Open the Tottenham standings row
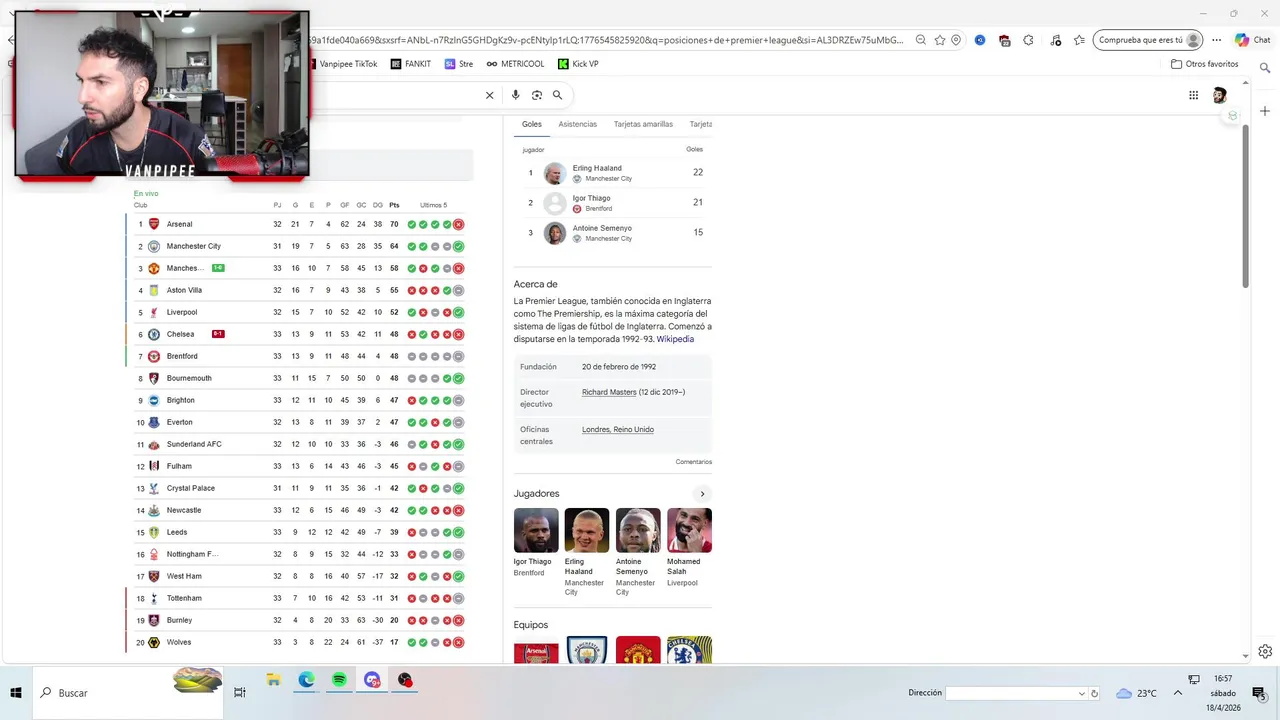The width and height of the screenshot is (1280, 720). (298, 598)
